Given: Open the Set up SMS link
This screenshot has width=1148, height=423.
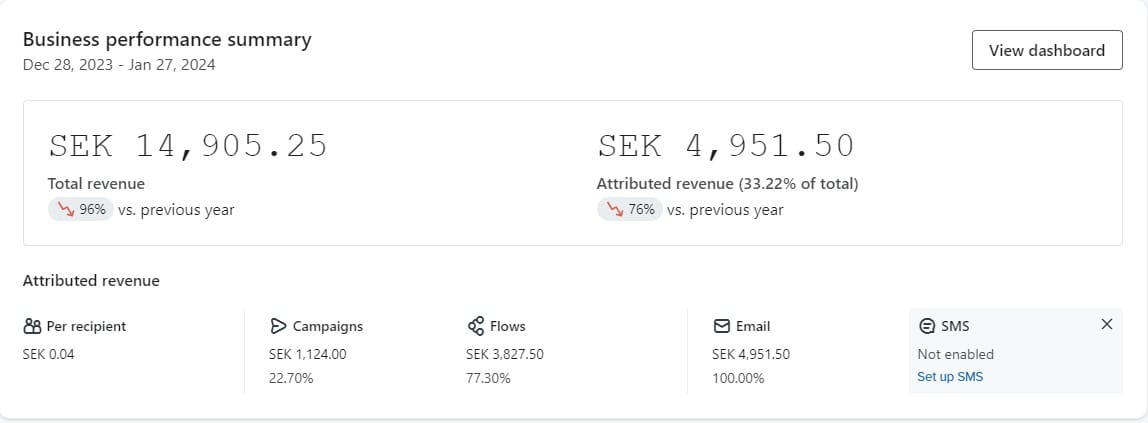Looking at the screenshot, I should tap(949, 377).
